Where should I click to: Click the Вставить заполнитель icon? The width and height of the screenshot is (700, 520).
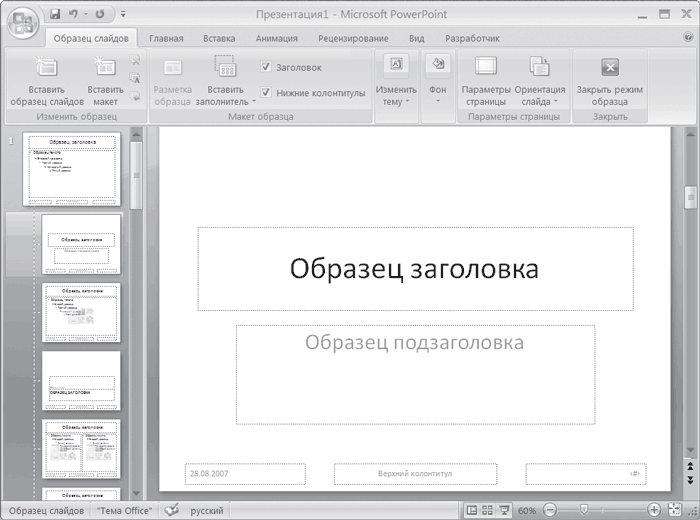tap(225, 67)
